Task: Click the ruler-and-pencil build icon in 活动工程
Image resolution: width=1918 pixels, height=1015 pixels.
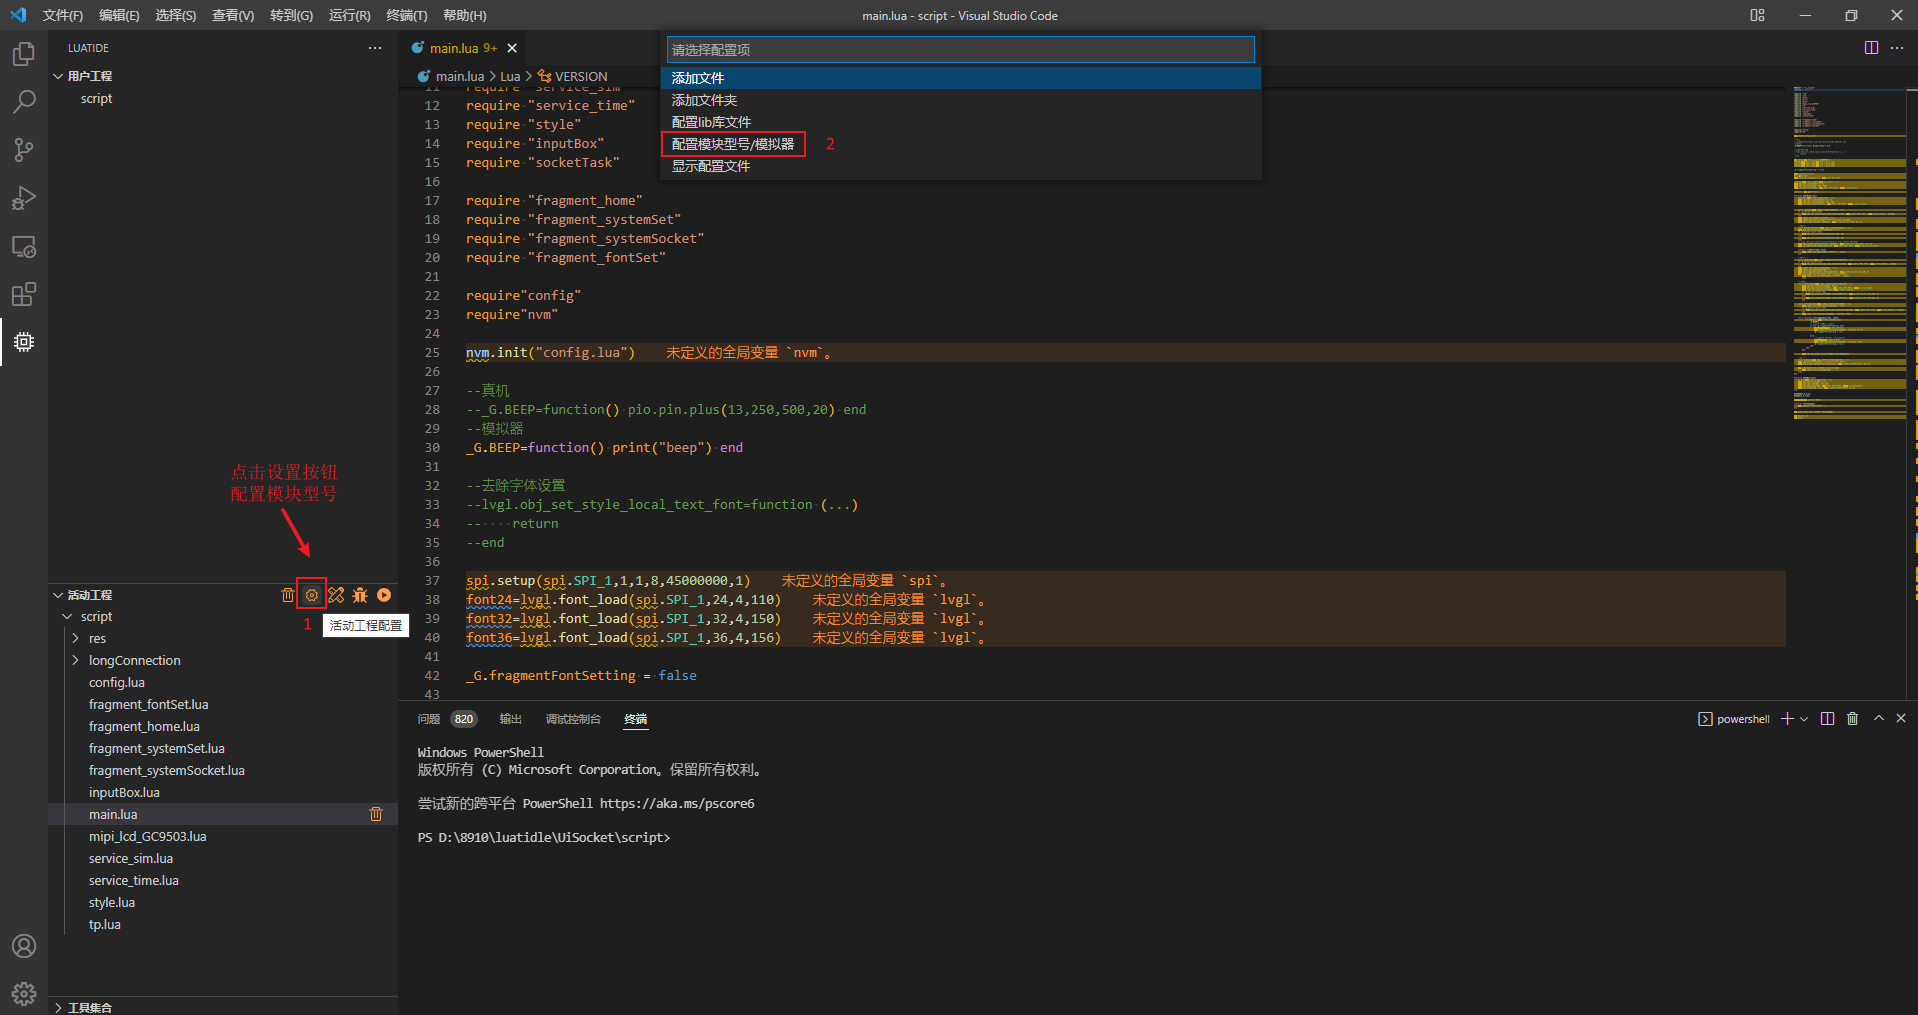Action: (x=336, y=595)
